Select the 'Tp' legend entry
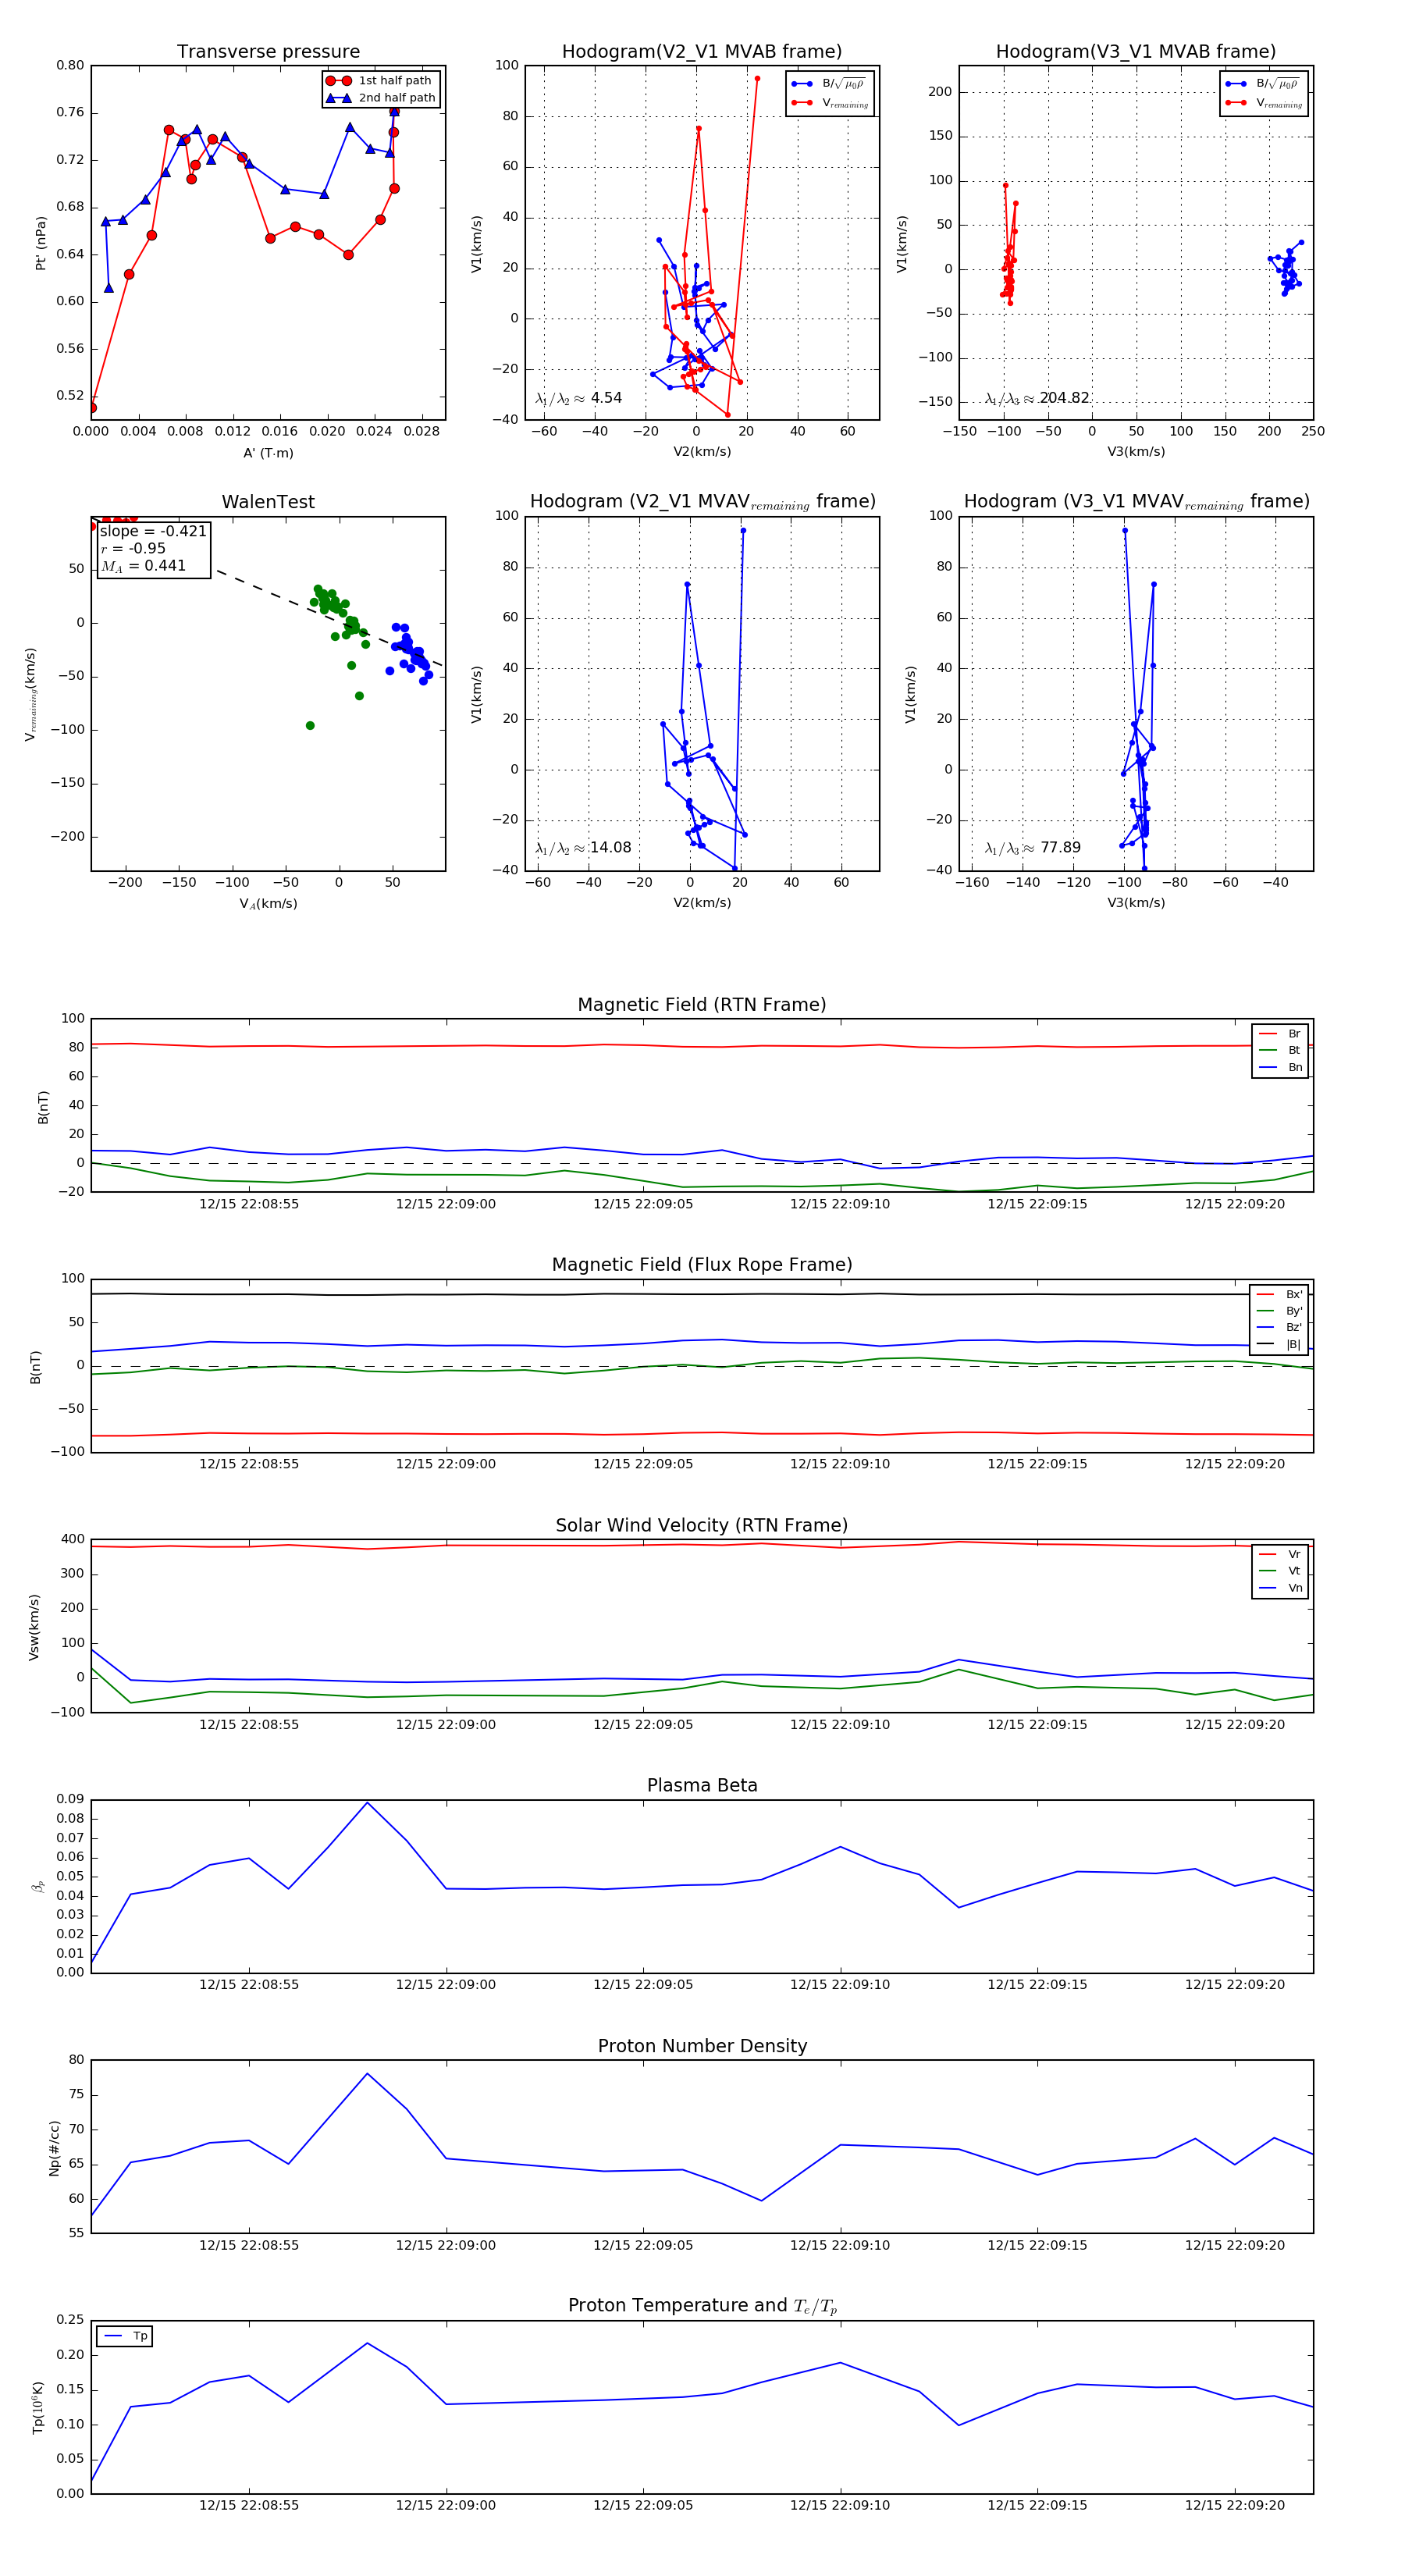 pos(126,2336)
